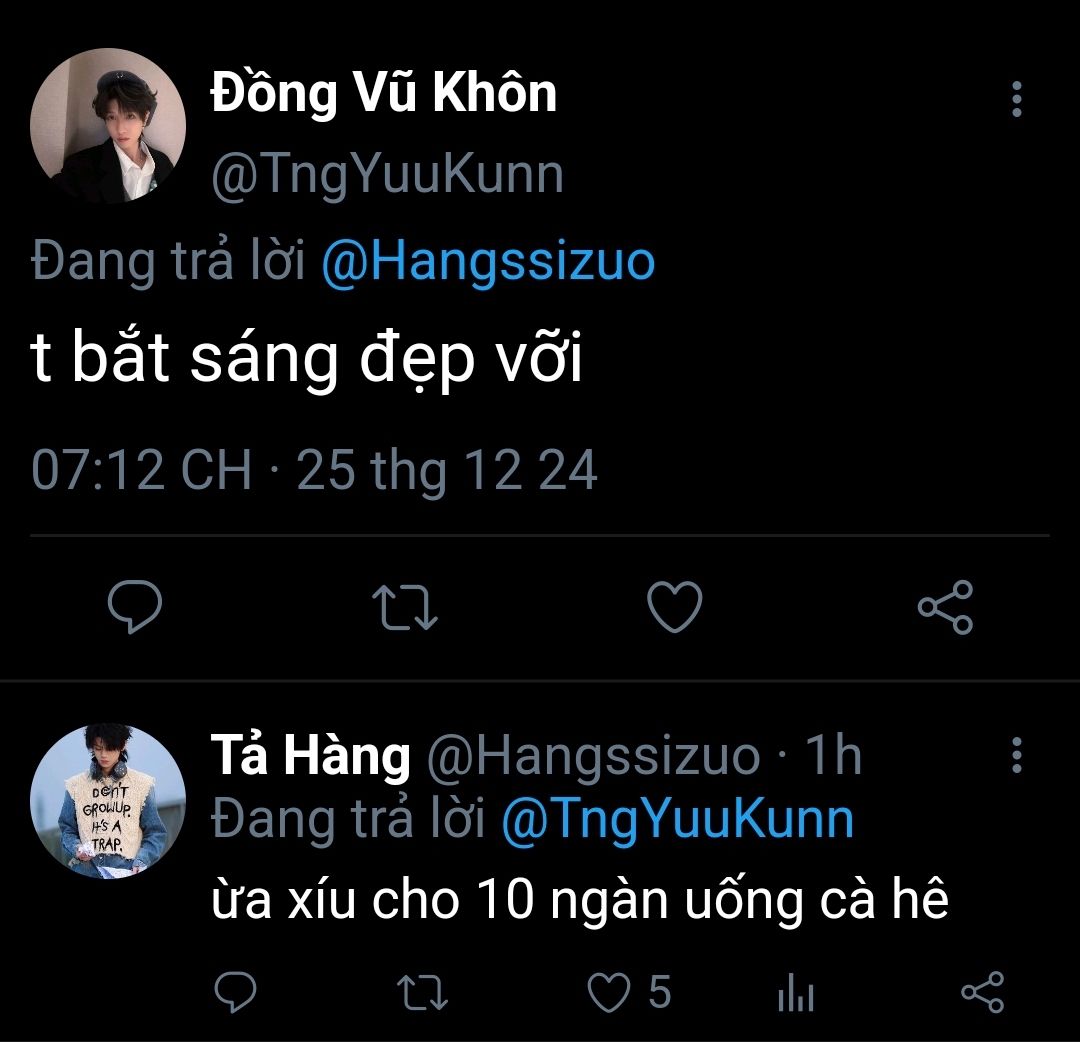The width and height of the screenshot is (1080, 1042).
Task: Open the @TngYuuKunn handle under author name
Action: [387, 174]
